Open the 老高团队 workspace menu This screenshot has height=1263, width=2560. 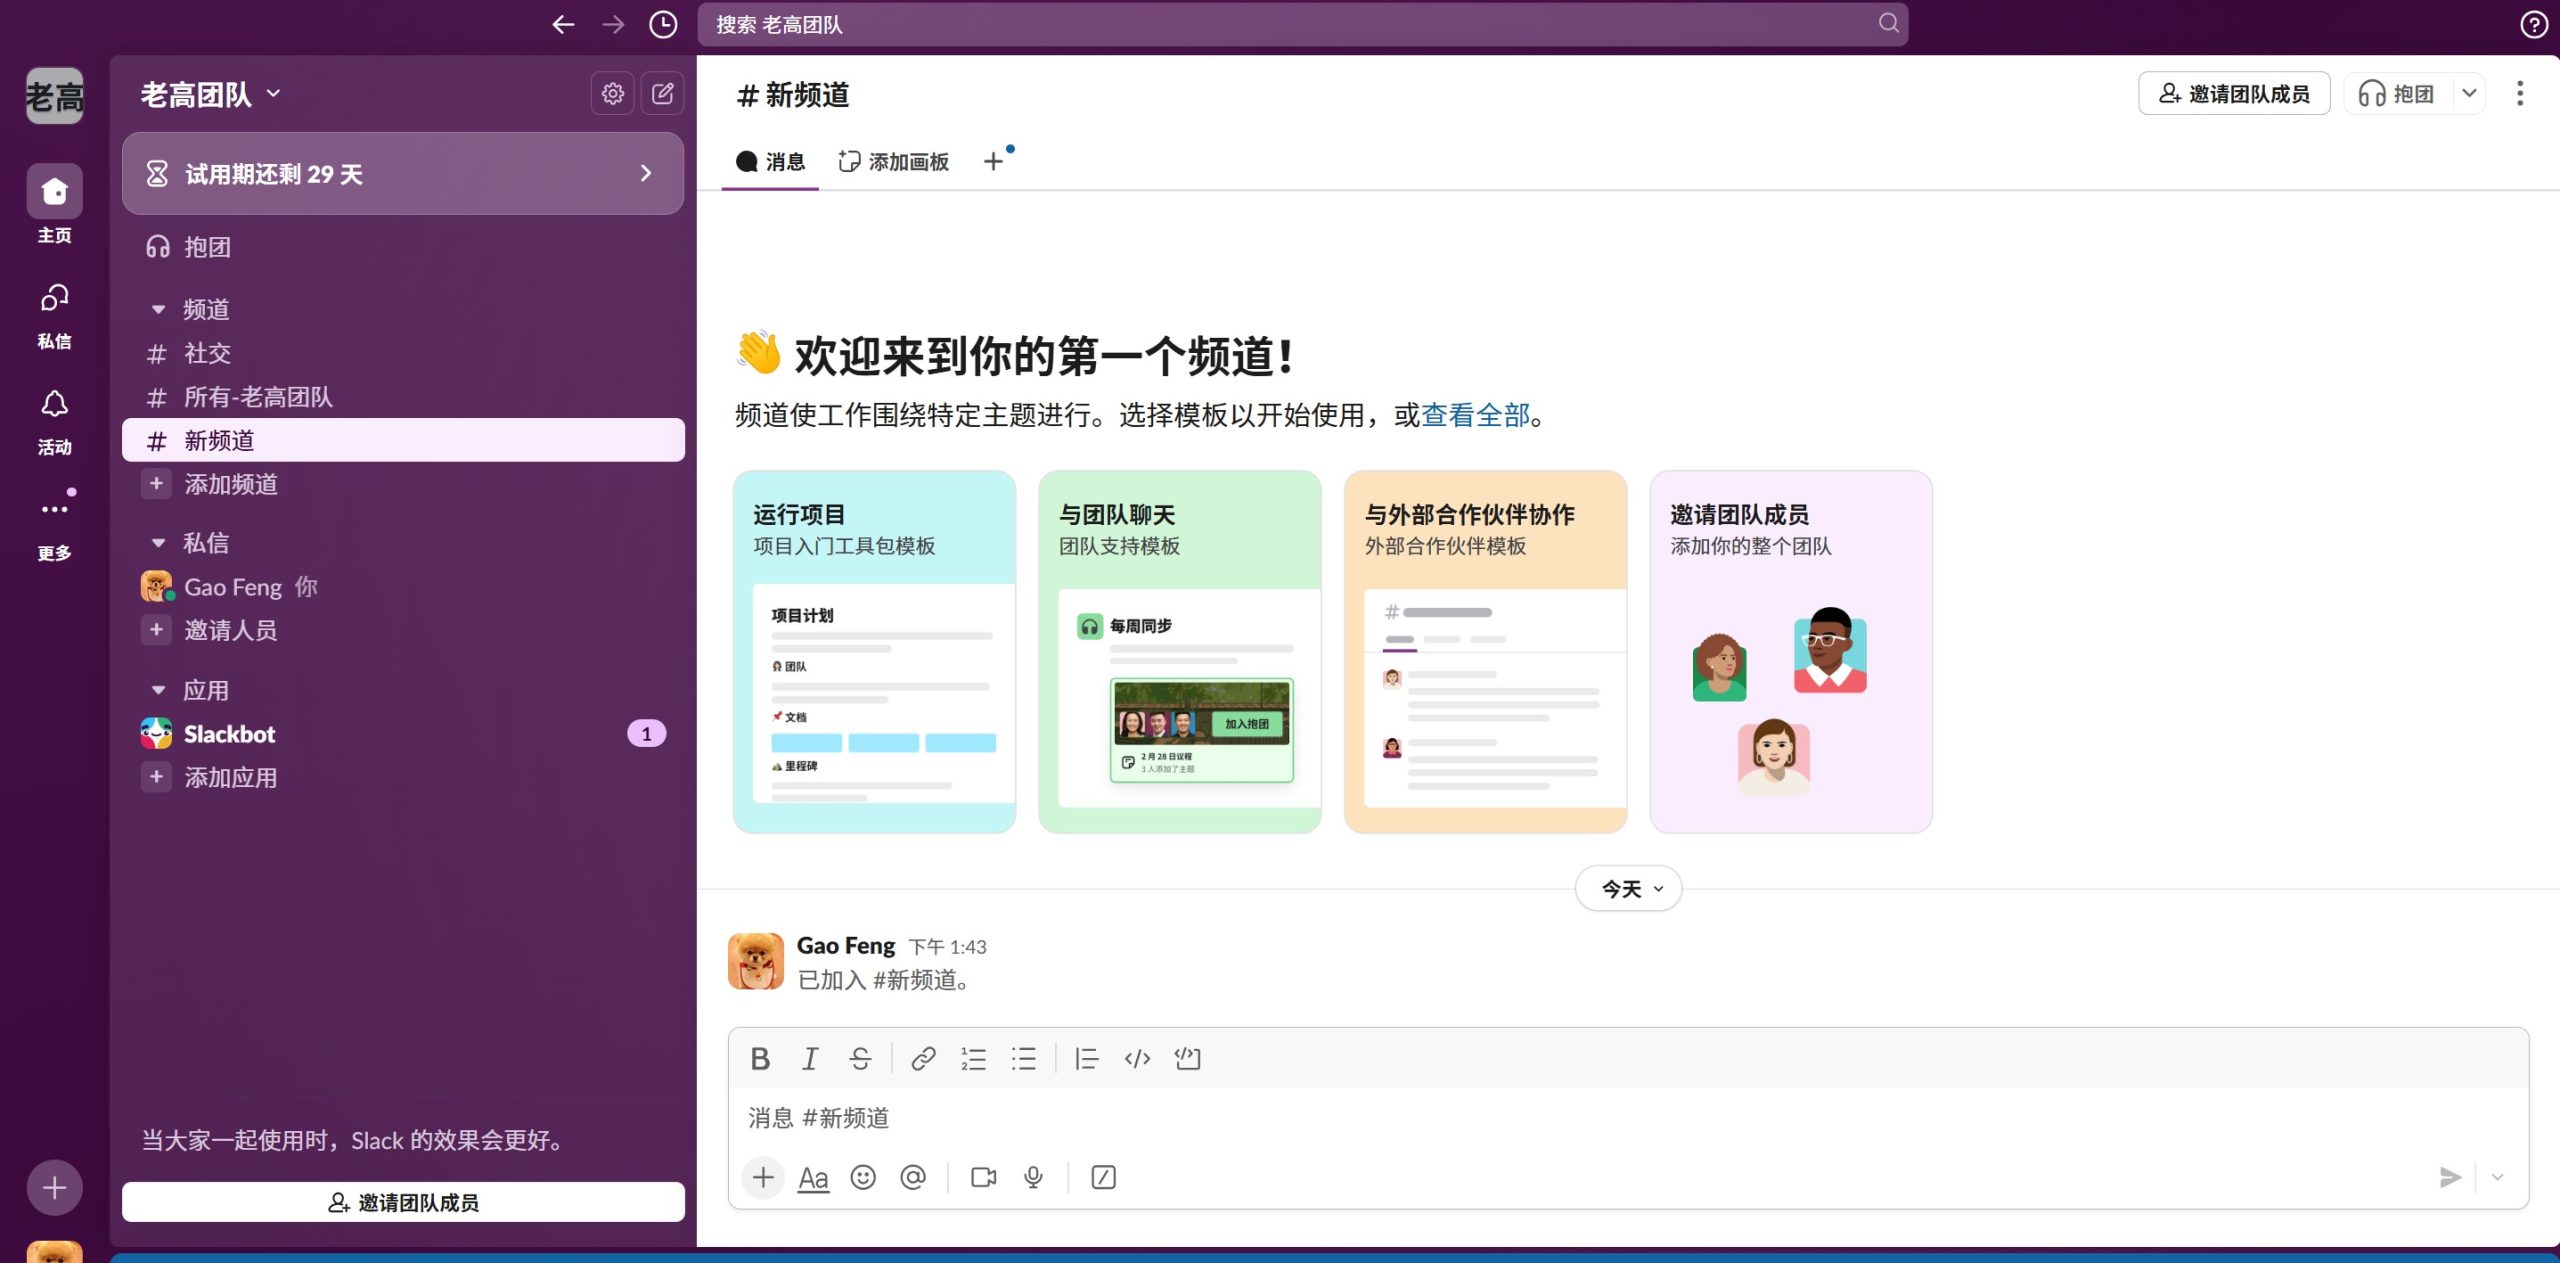[210, 95]
